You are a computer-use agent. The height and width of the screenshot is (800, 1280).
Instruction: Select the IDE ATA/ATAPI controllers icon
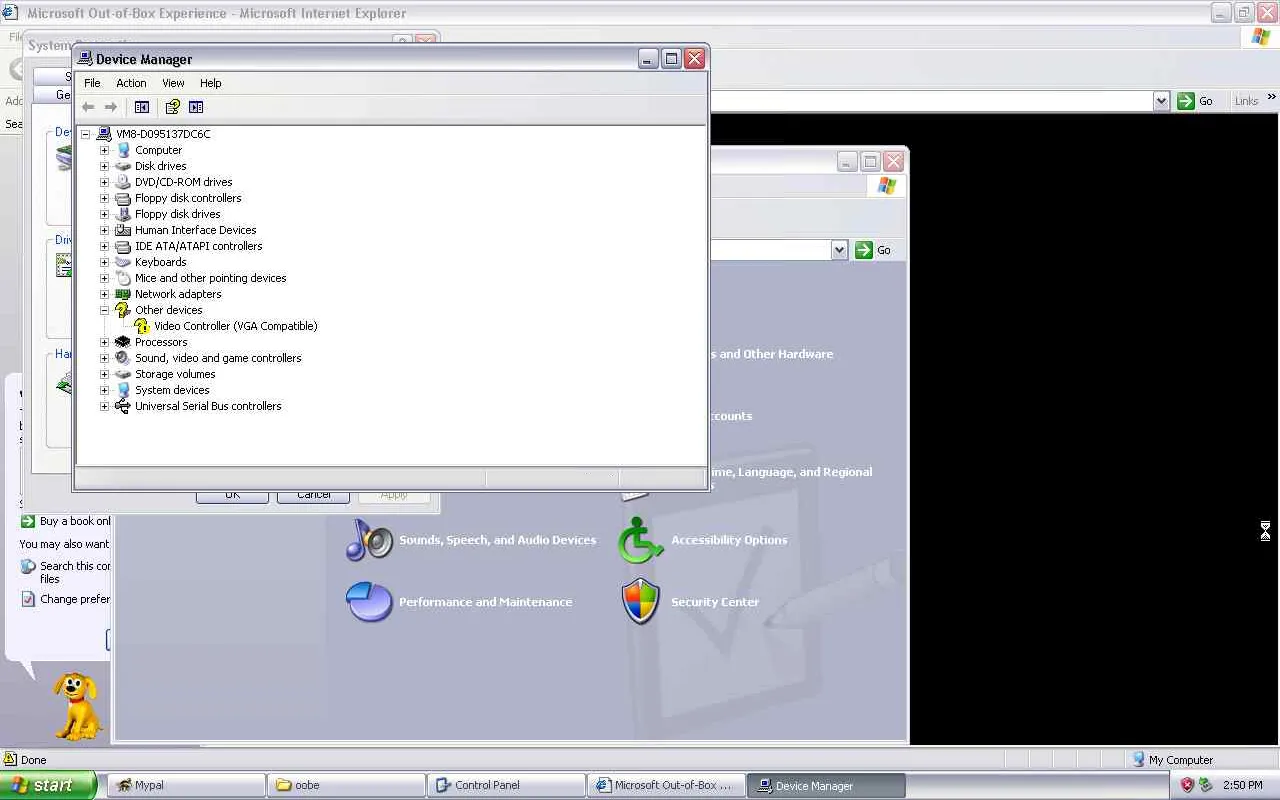[x=123, y=246]
